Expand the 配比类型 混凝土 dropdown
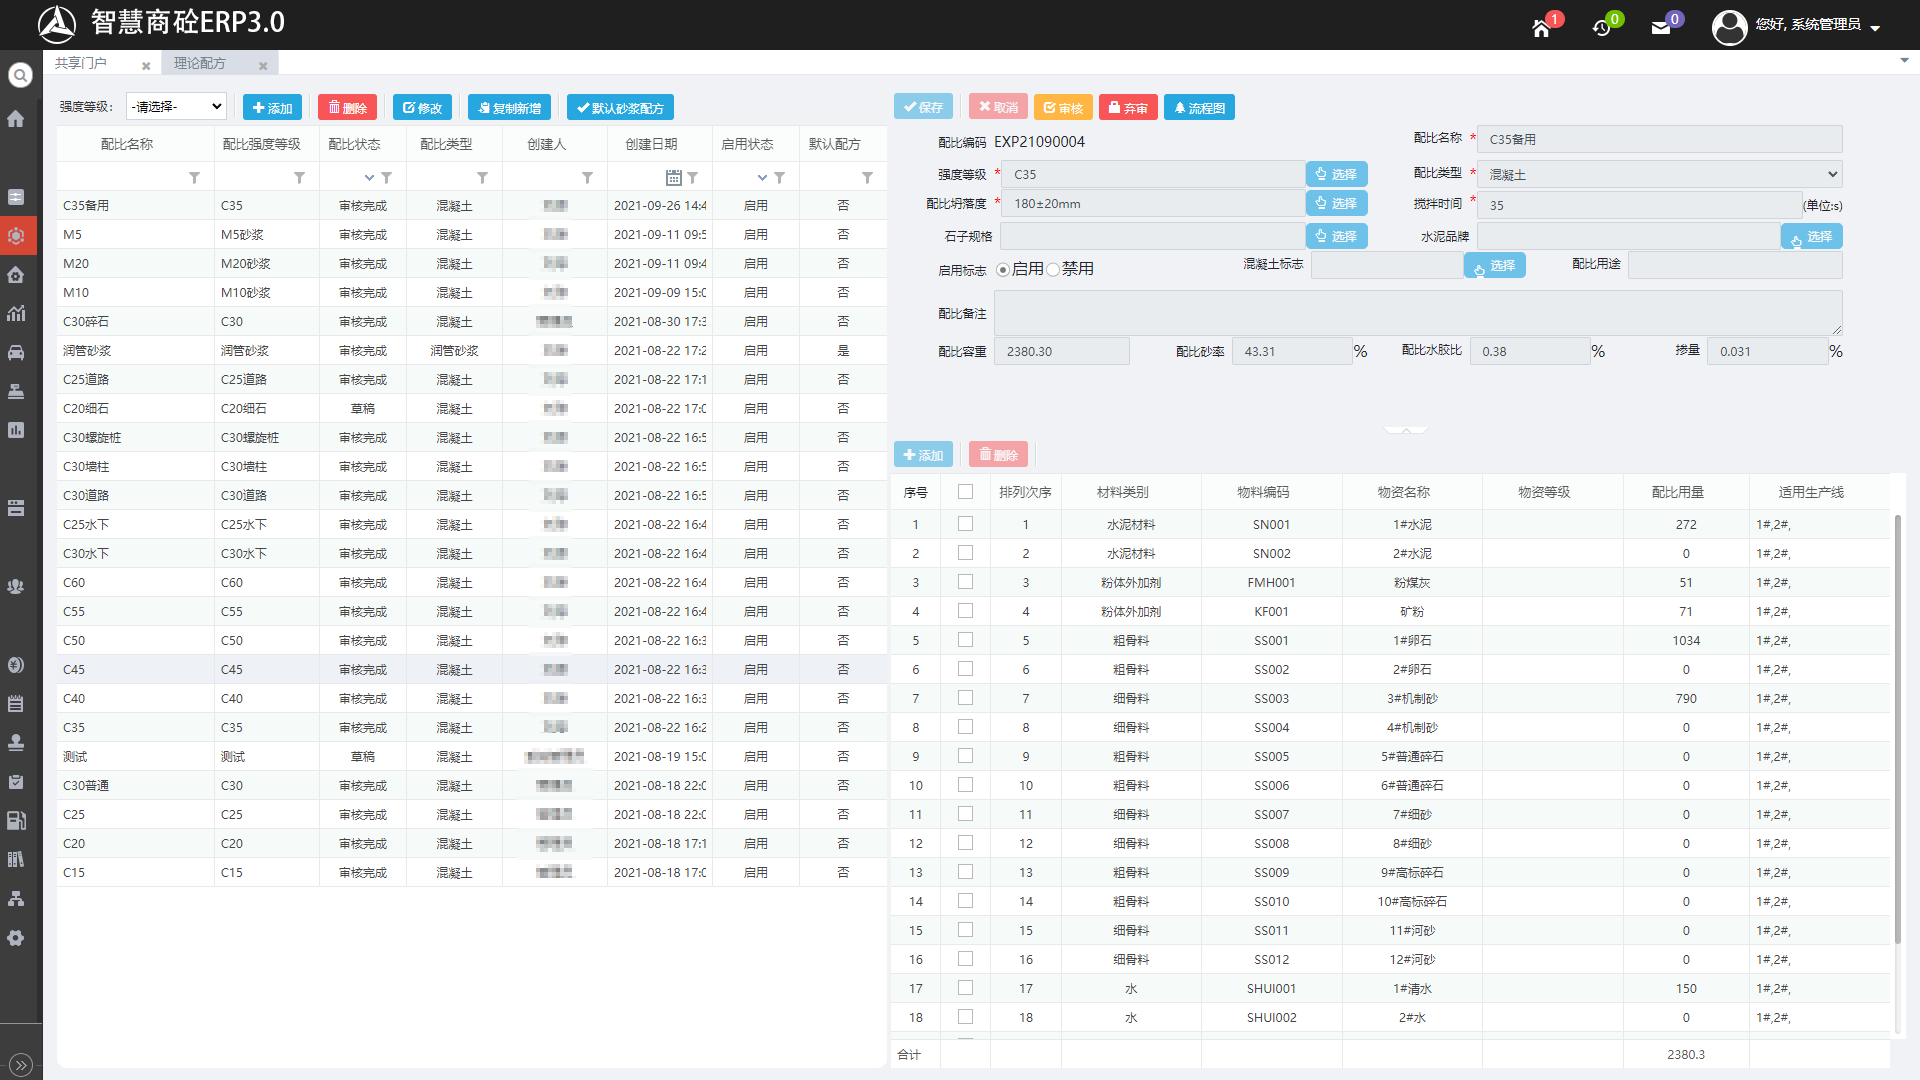The height and width of the screenshot is (1080, 1920). (1659, 174)
